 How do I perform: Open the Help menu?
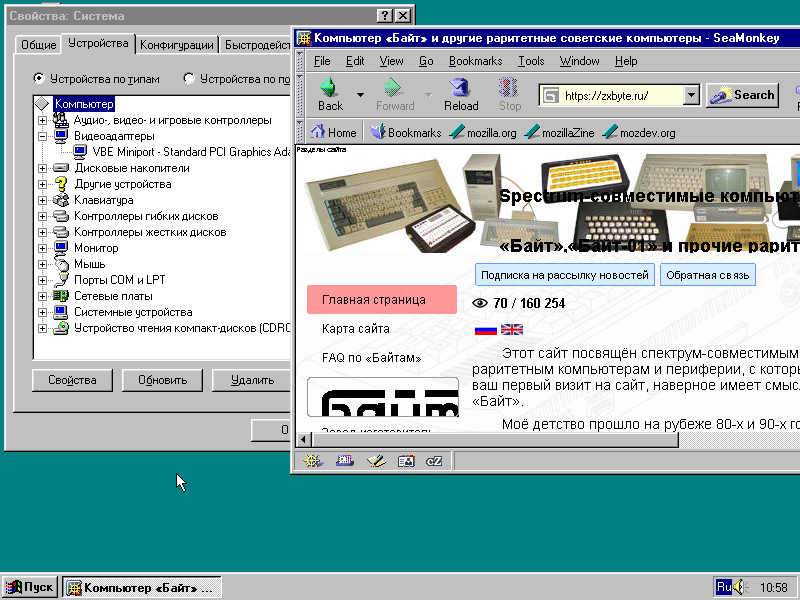pyautogui.click(x=626, y=61)
